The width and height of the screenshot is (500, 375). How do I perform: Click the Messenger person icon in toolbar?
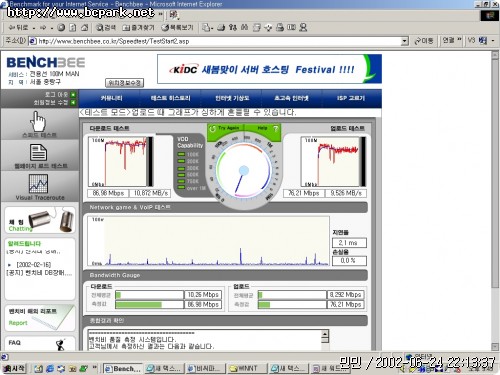[303, 28]
